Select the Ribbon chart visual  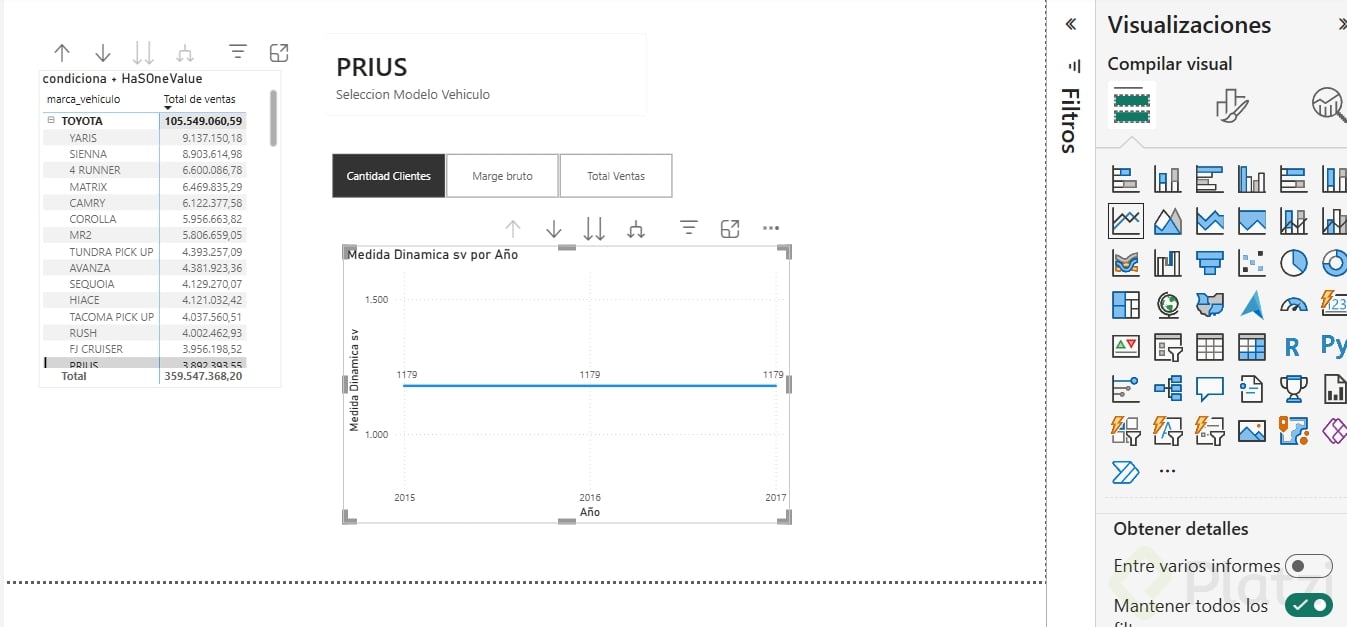pyautogui.click(x=1126, y=262)
